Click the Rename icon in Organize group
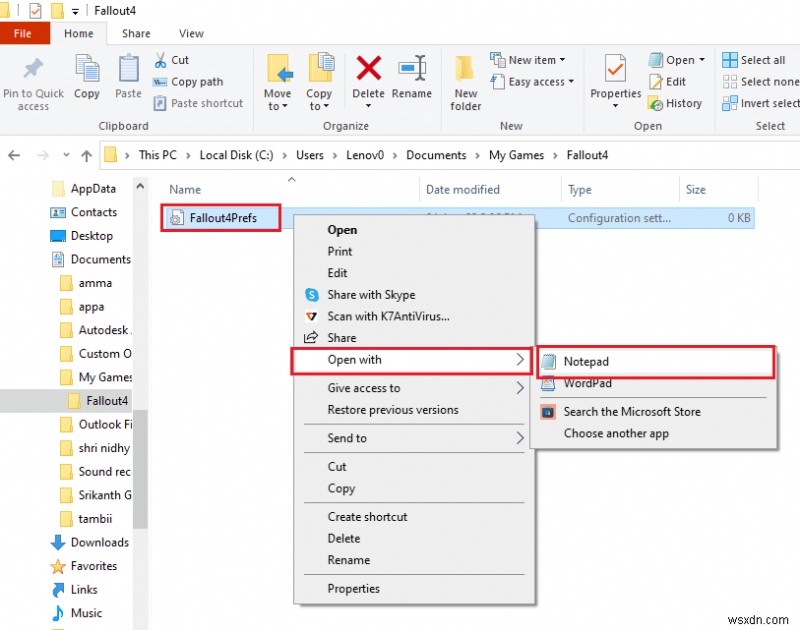The height and width of the screenshot is (630, 800). pos(412,68)
